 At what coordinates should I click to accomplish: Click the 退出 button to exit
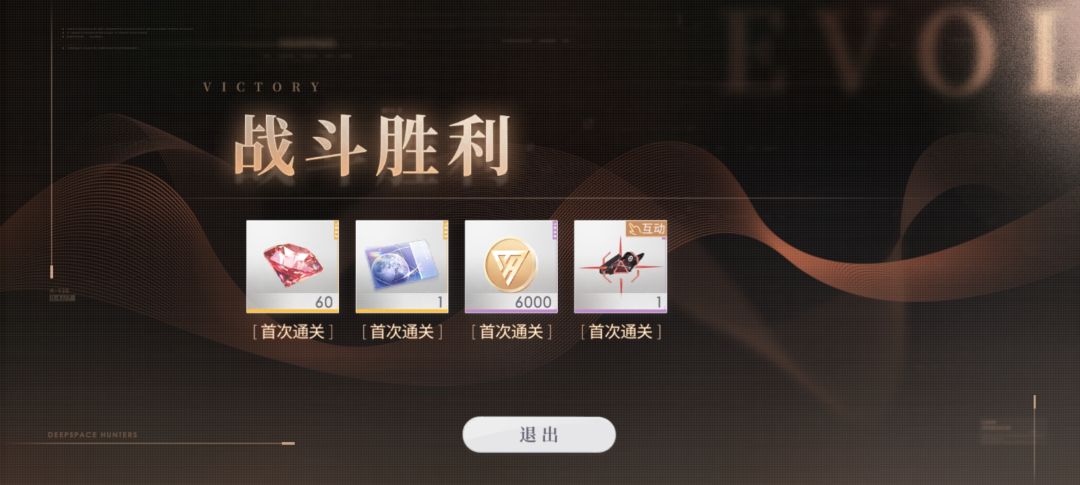tap(539, 435)
